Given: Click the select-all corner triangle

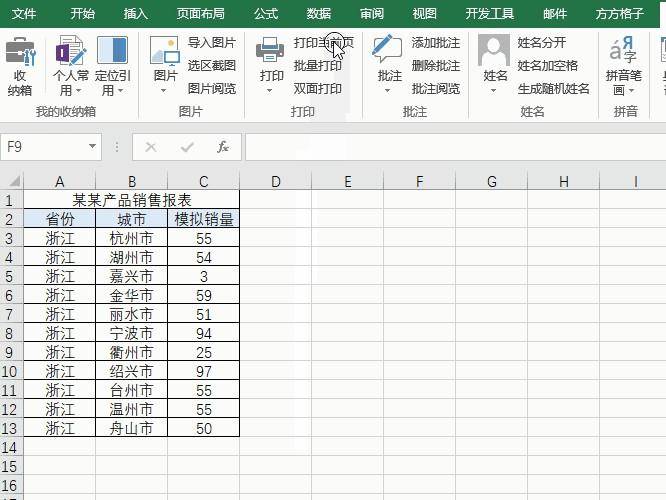Looking at the screenshot, I should [14, 181].
